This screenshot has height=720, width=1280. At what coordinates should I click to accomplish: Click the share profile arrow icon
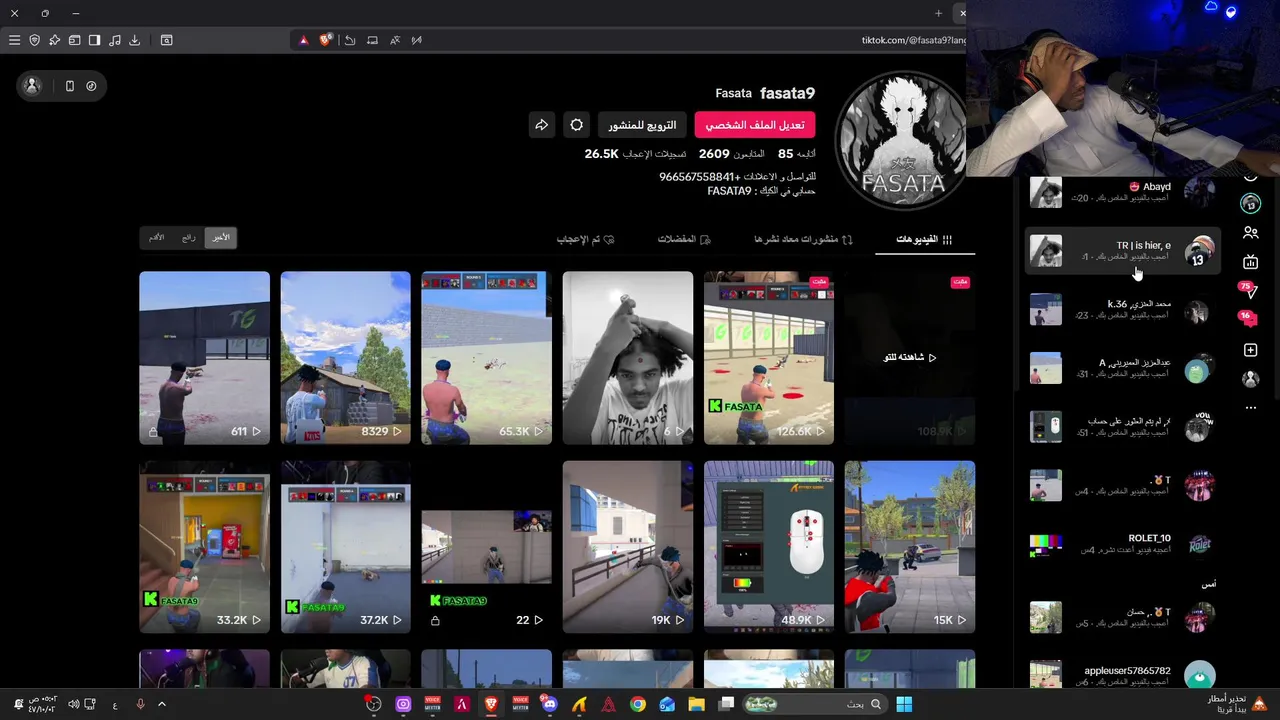click(x=541, y=125)
